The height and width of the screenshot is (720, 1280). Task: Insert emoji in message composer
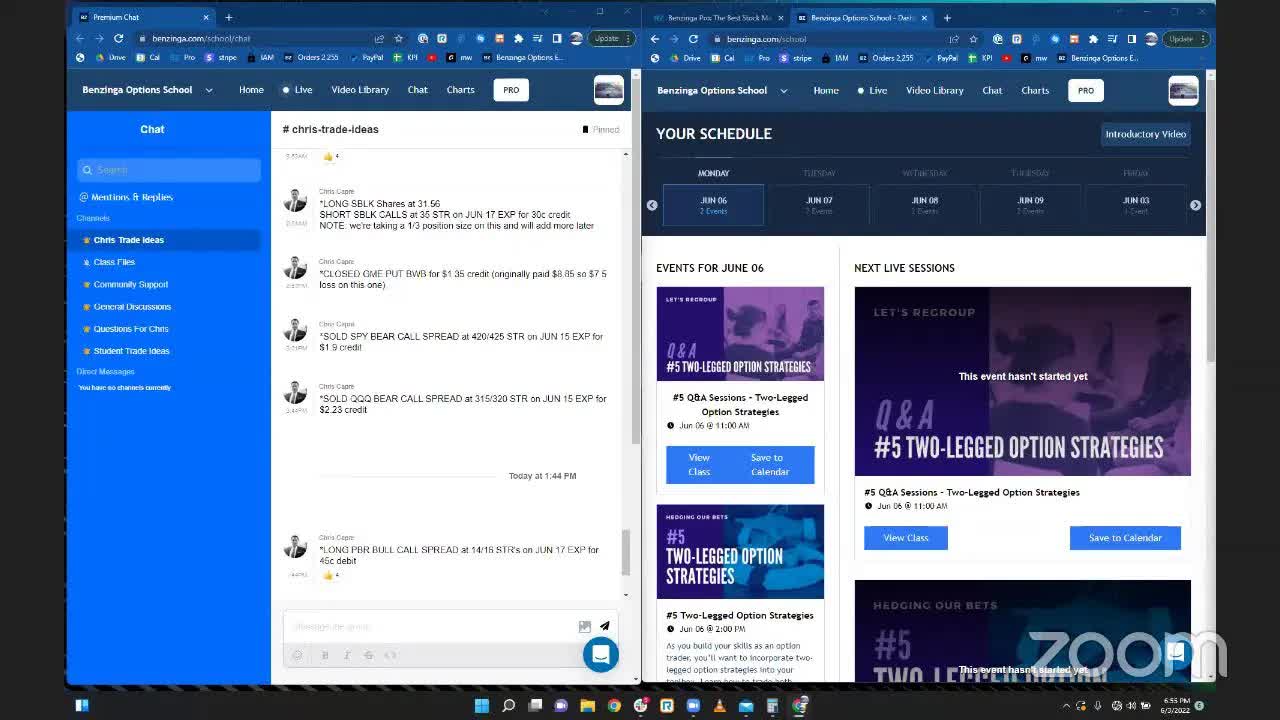pos(297,655)
